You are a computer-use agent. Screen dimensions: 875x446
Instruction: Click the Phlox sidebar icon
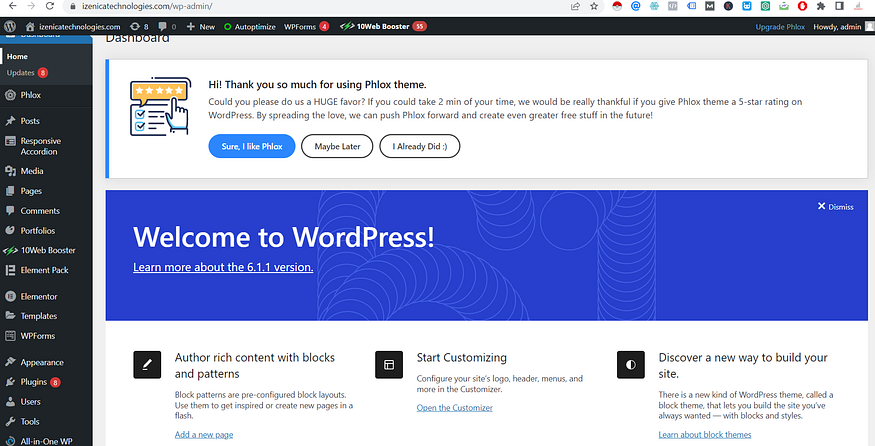[x=10, y=95]
